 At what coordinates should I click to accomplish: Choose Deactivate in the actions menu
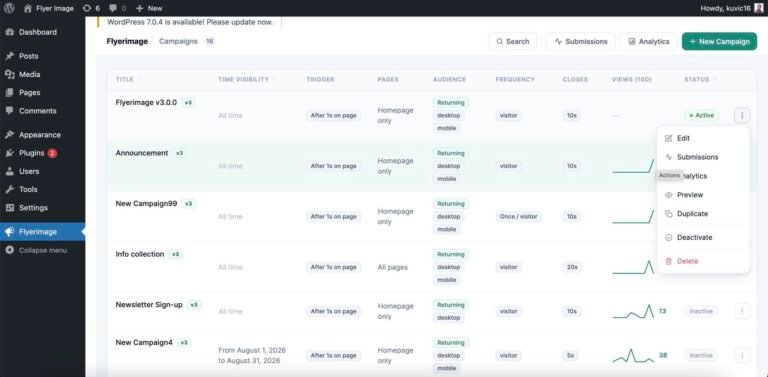tap(703, 237)
